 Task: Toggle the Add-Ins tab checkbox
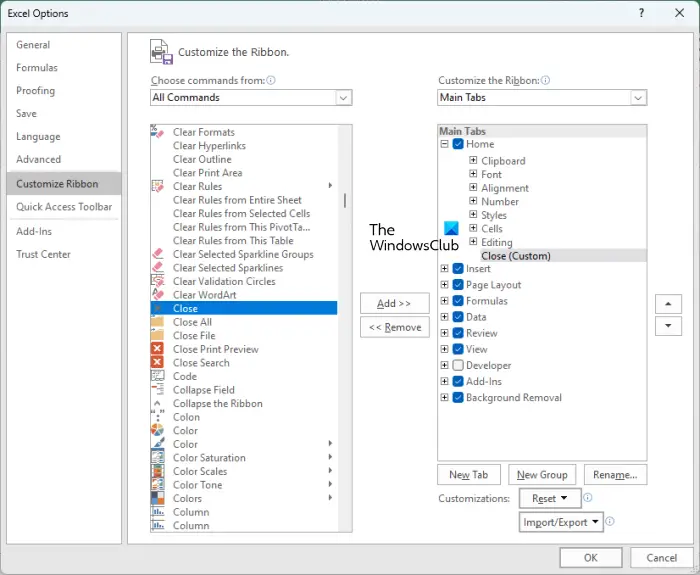[x=458, y=381]
